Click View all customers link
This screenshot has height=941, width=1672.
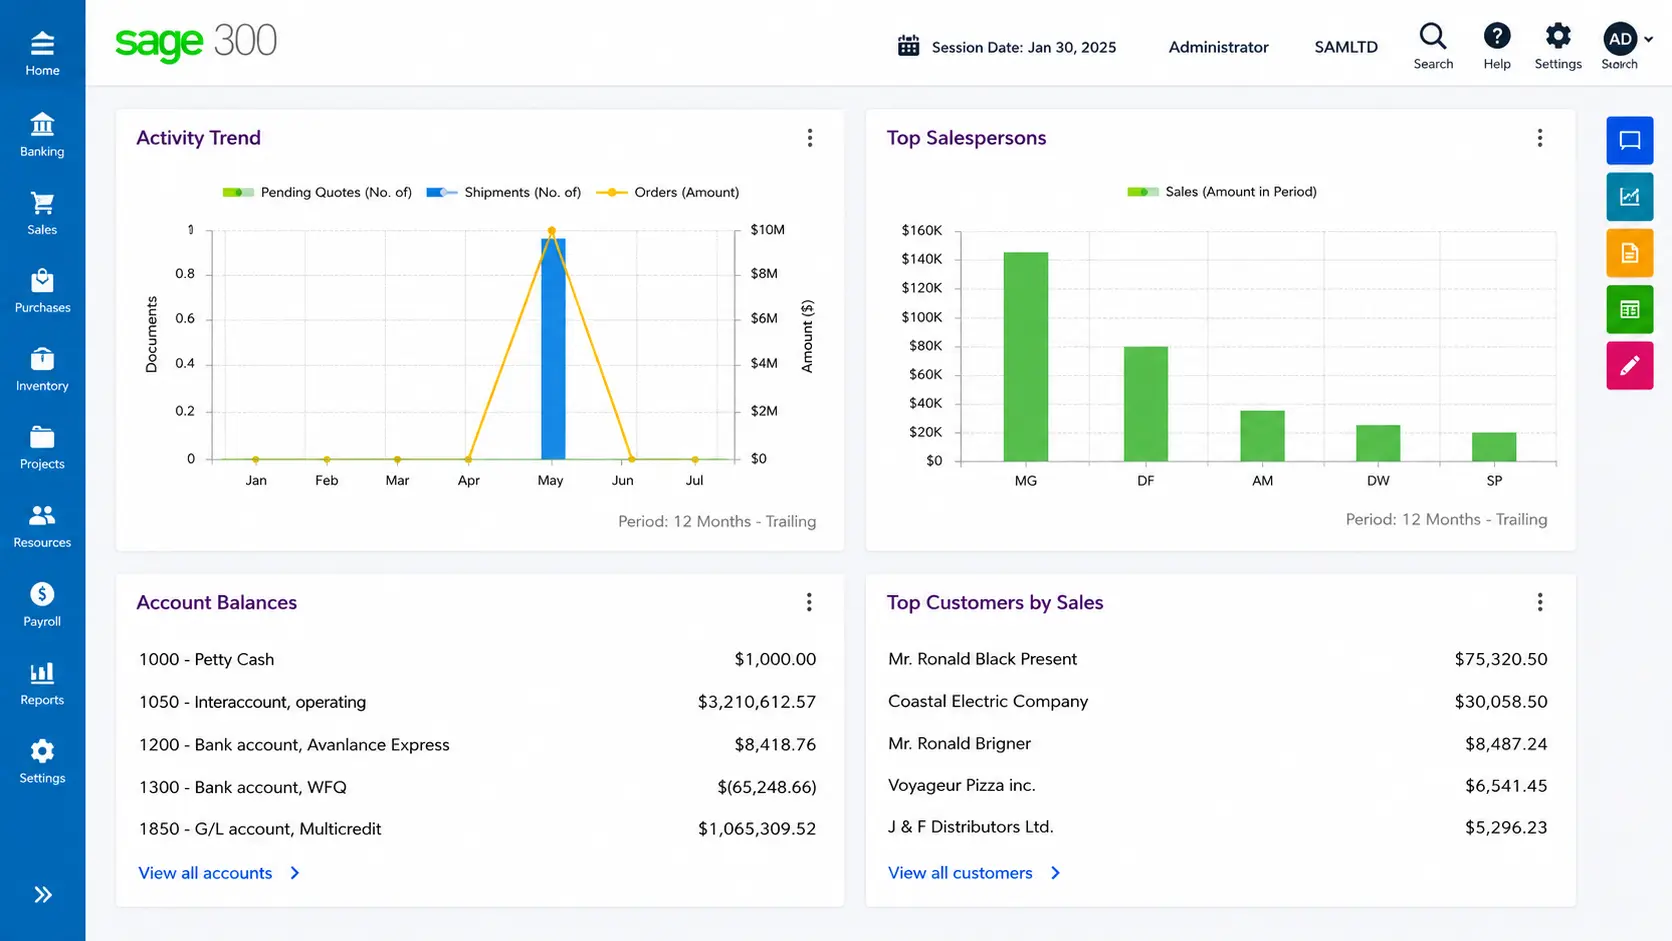[x=975, y=873]
